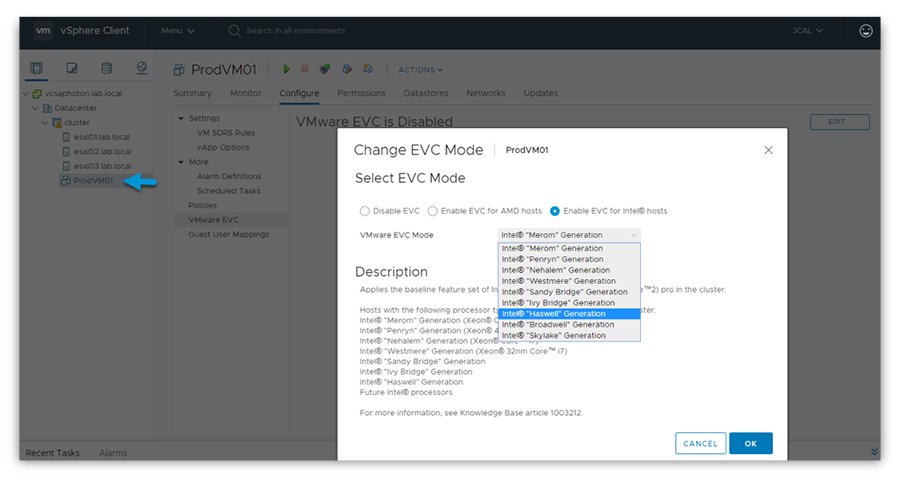This screenshot has width=900, height=479.
Task: Collapse the Datacenter tree node
Action: click(x=36, y=108)
